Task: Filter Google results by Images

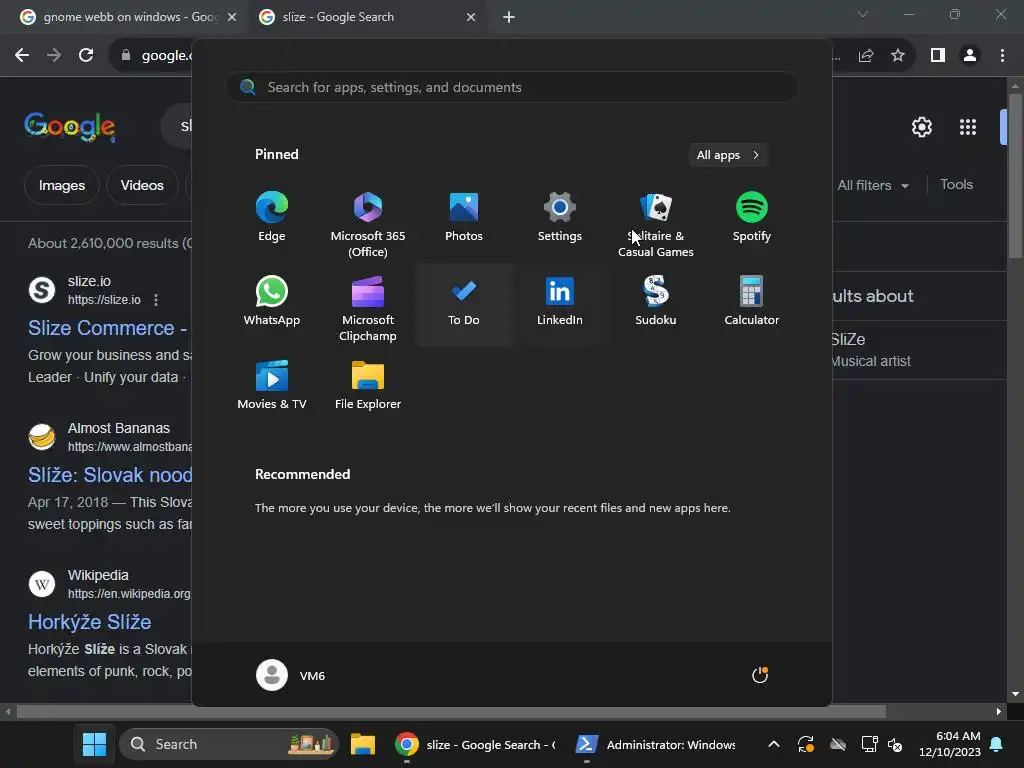Action: click(61, 185)
